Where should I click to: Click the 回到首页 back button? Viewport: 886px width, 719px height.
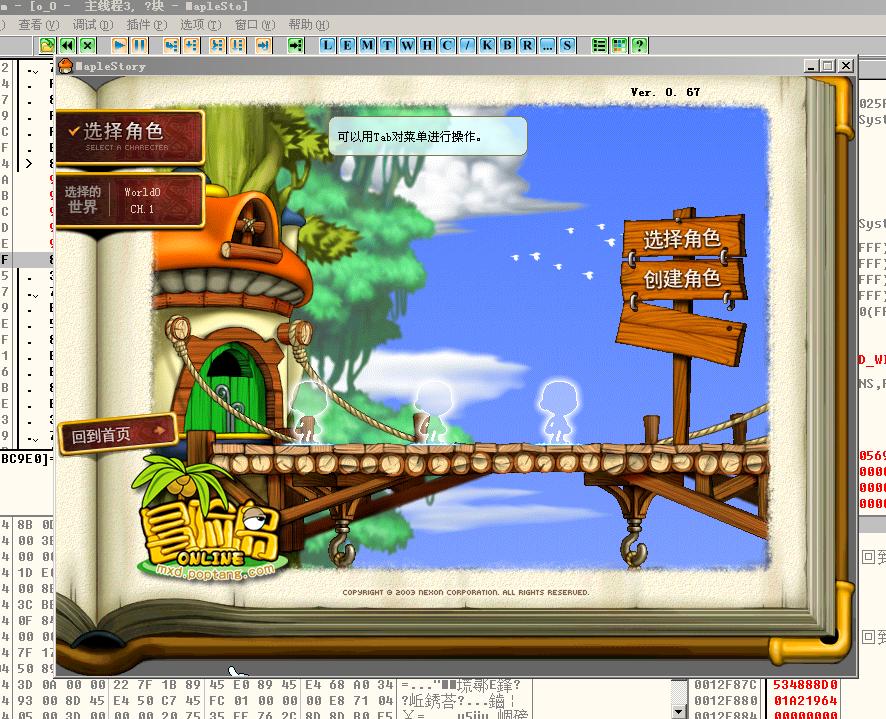tap(118, 434)
